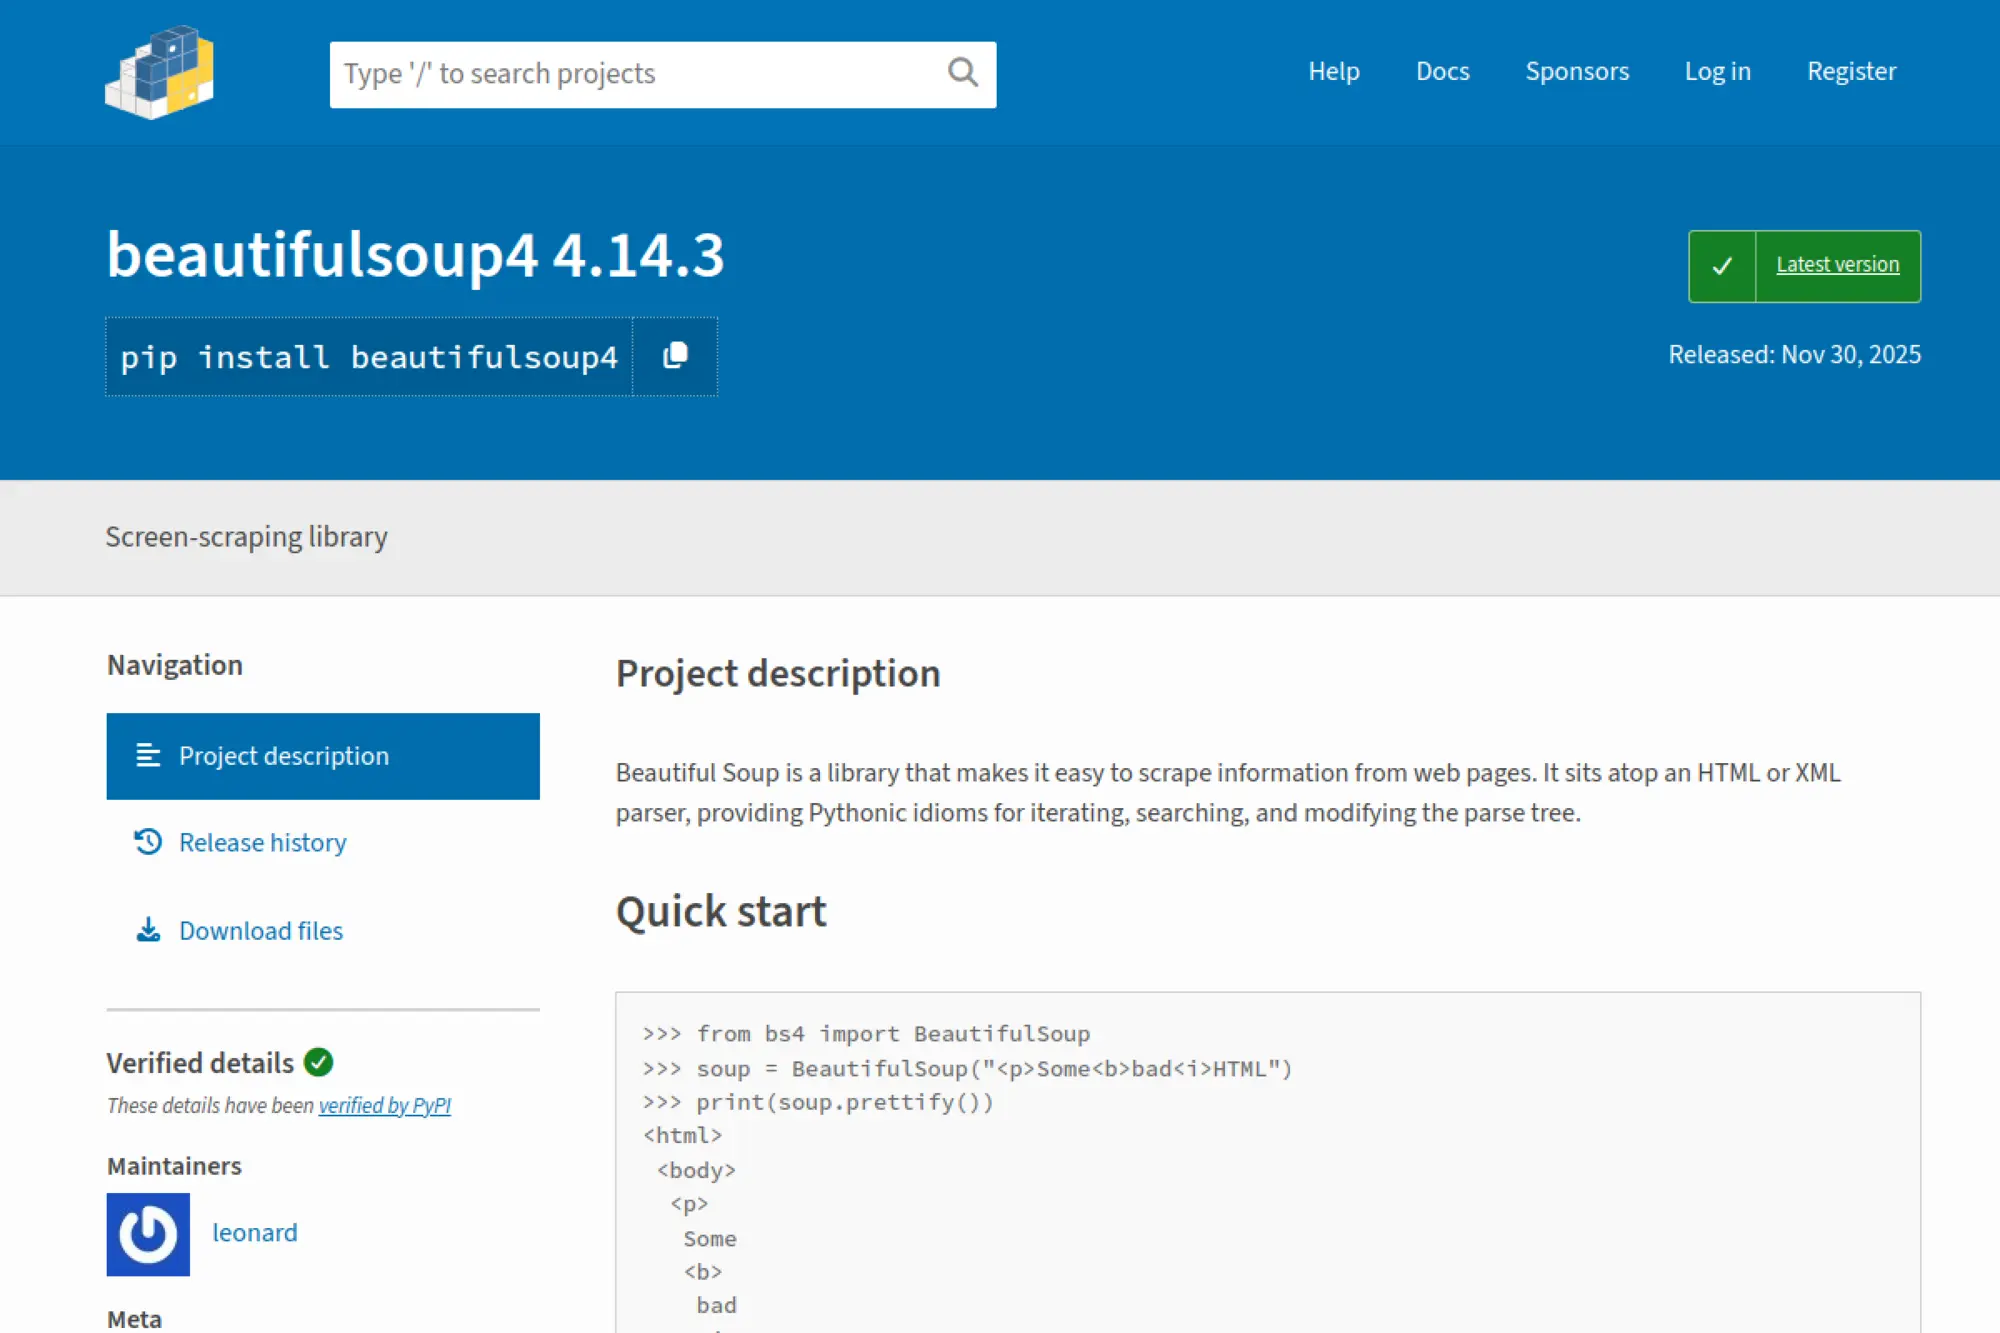
Task: Open the Docs menu item
Action: 1442,72
